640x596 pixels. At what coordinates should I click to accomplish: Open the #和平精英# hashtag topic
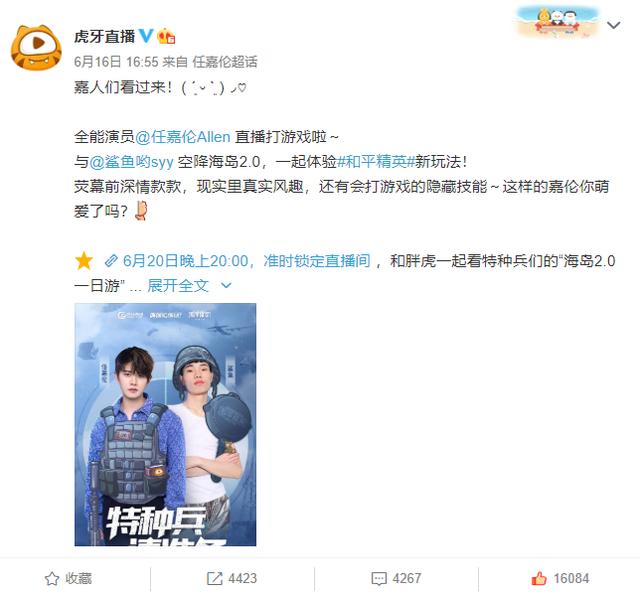click(x=375, y=162)
